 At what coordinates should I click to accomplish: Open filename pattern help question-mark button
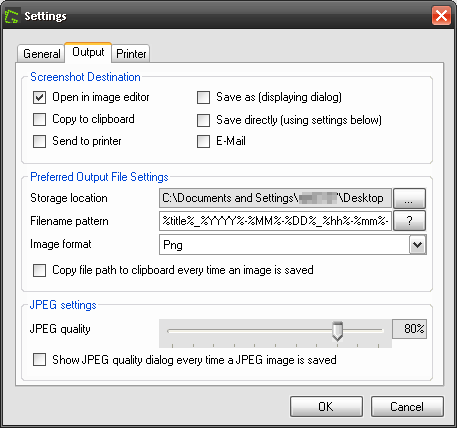point(409,221)
